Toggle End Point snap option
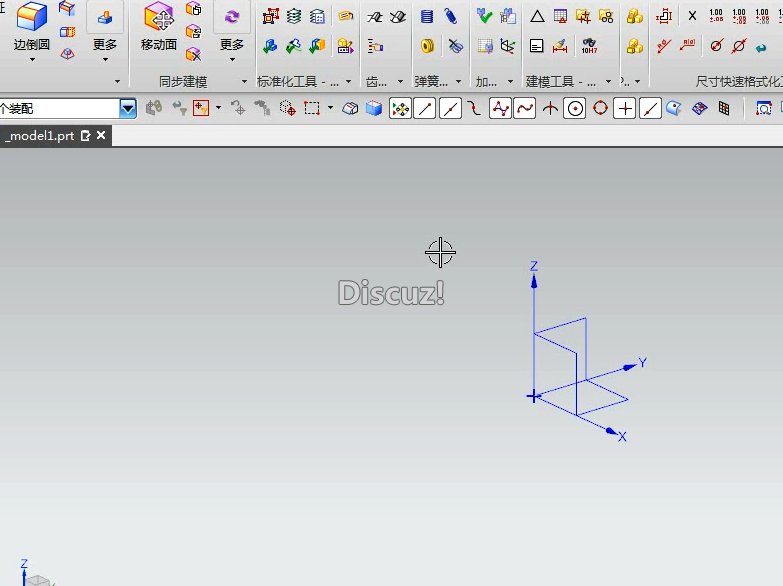This screenshot has height=586, width=783. (425, 108)
